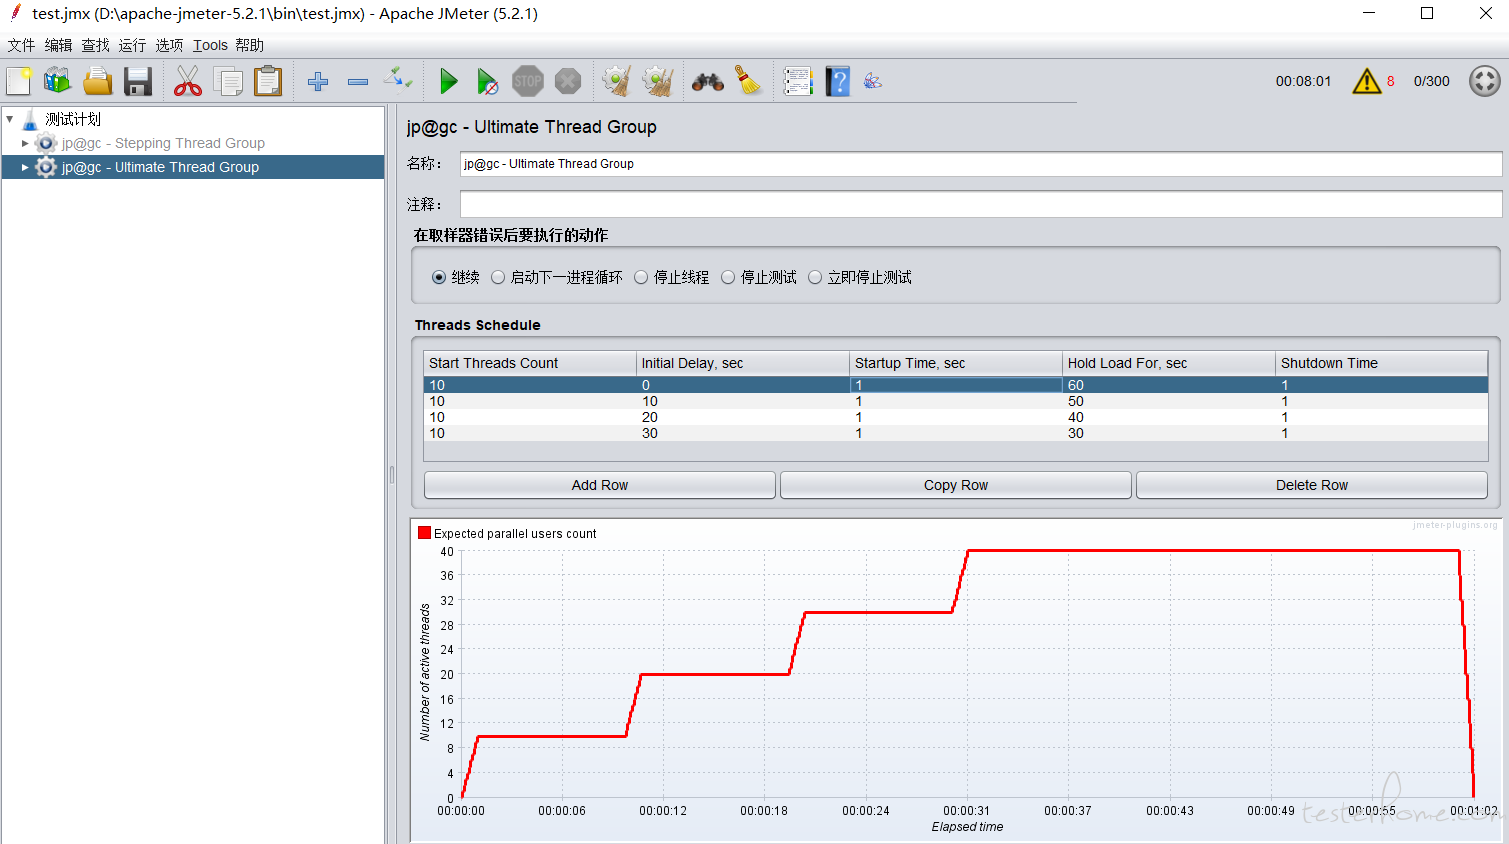
Task: Open the 运行 menu
Action: tap(132, 45)
